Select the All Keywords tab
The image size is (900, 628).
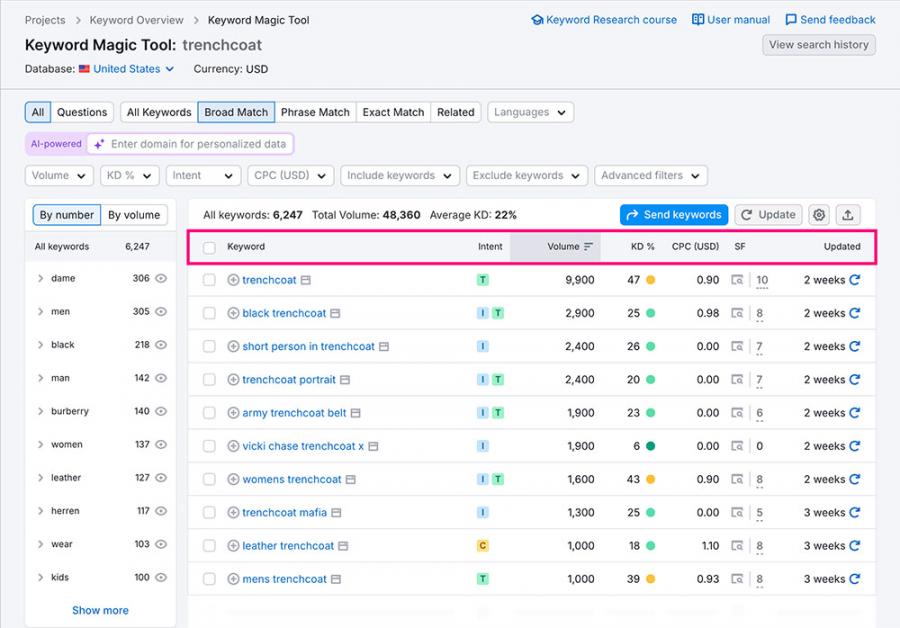click(x=159, y=113)
